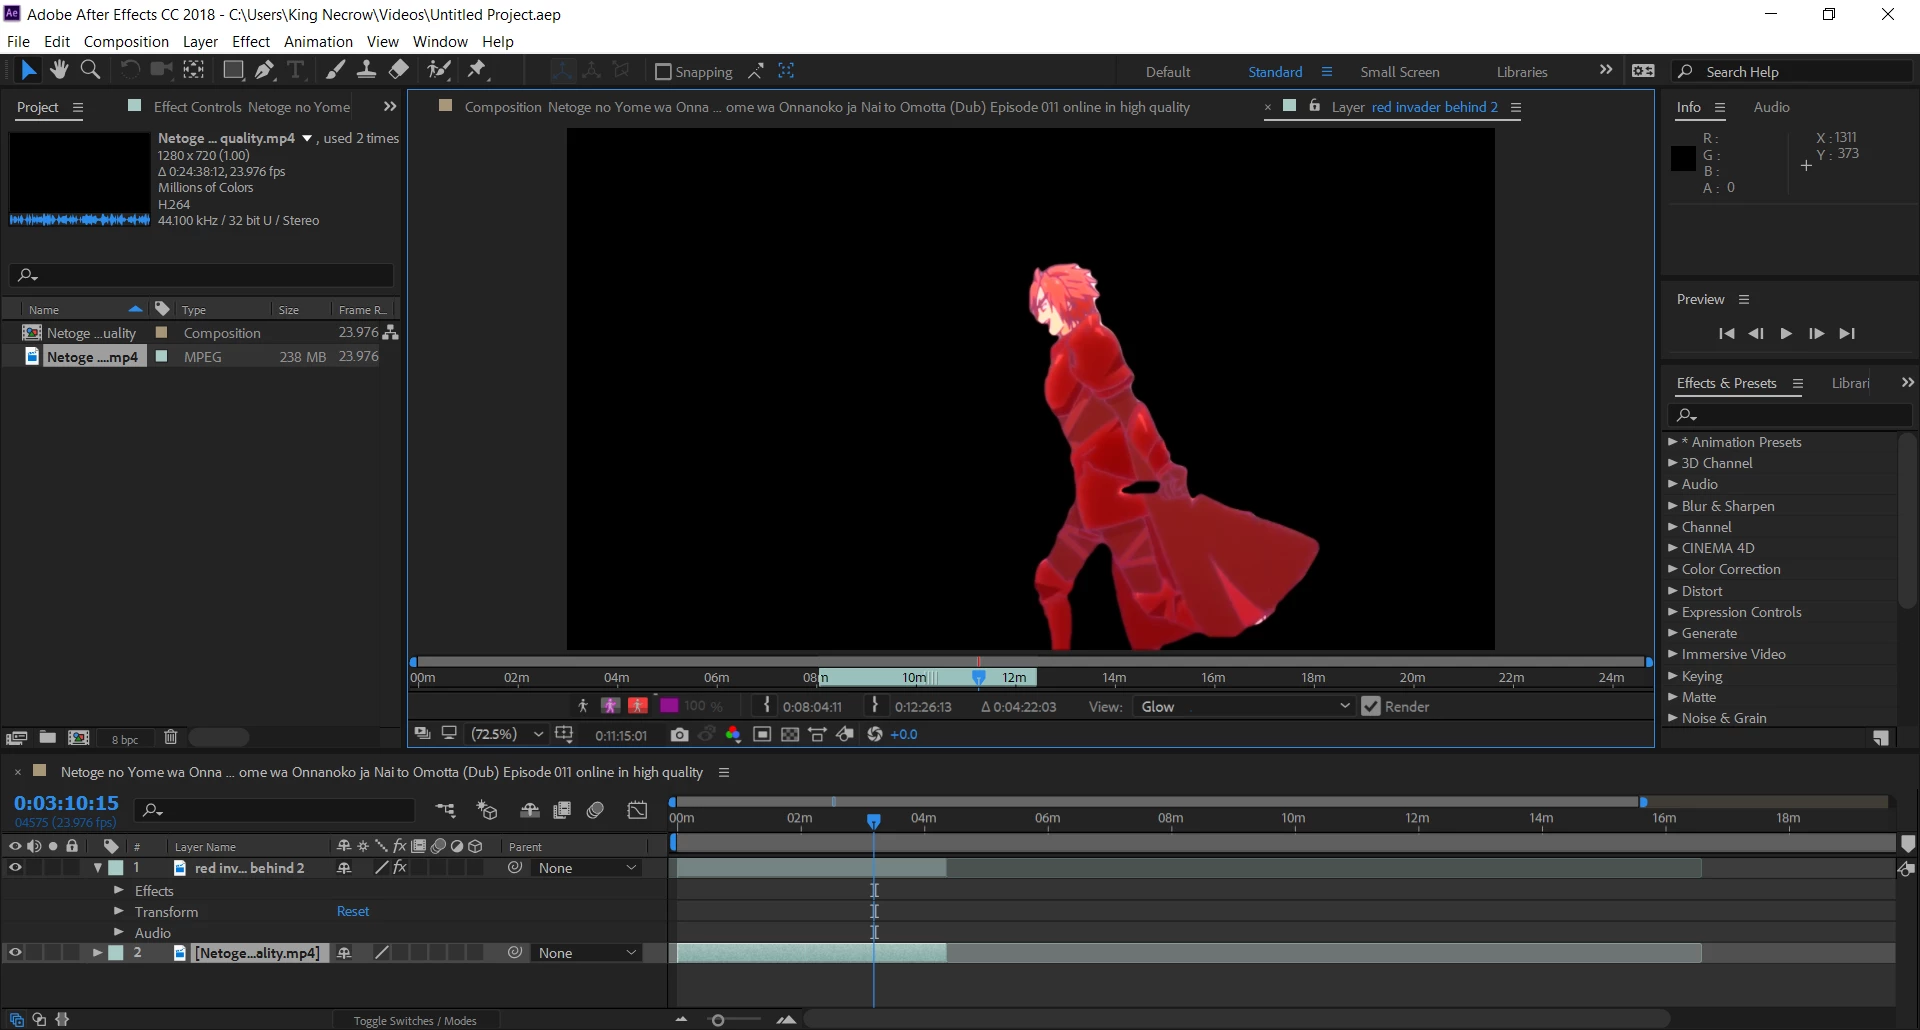Expand the Color Correction effects category
The width and height of the screenshot is (1920, 1030).
coord(1672,569)
